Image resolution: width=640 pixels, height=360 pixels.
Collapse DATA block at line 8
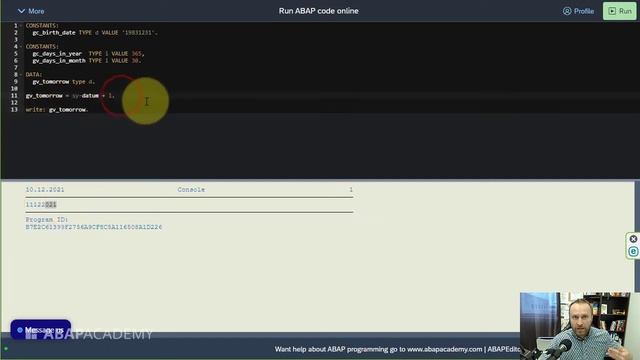coord(21,75)
